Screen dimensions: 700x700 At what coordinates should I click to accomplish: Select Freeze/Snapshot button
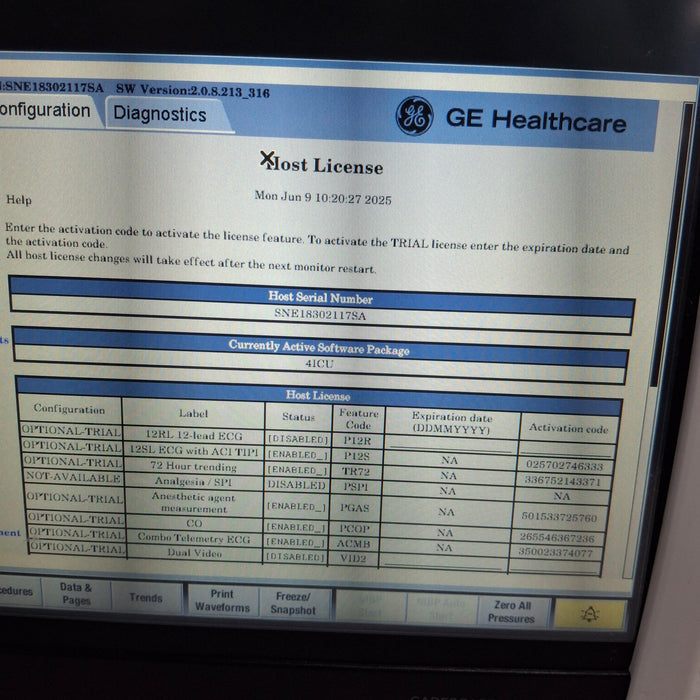pos(293,604)
